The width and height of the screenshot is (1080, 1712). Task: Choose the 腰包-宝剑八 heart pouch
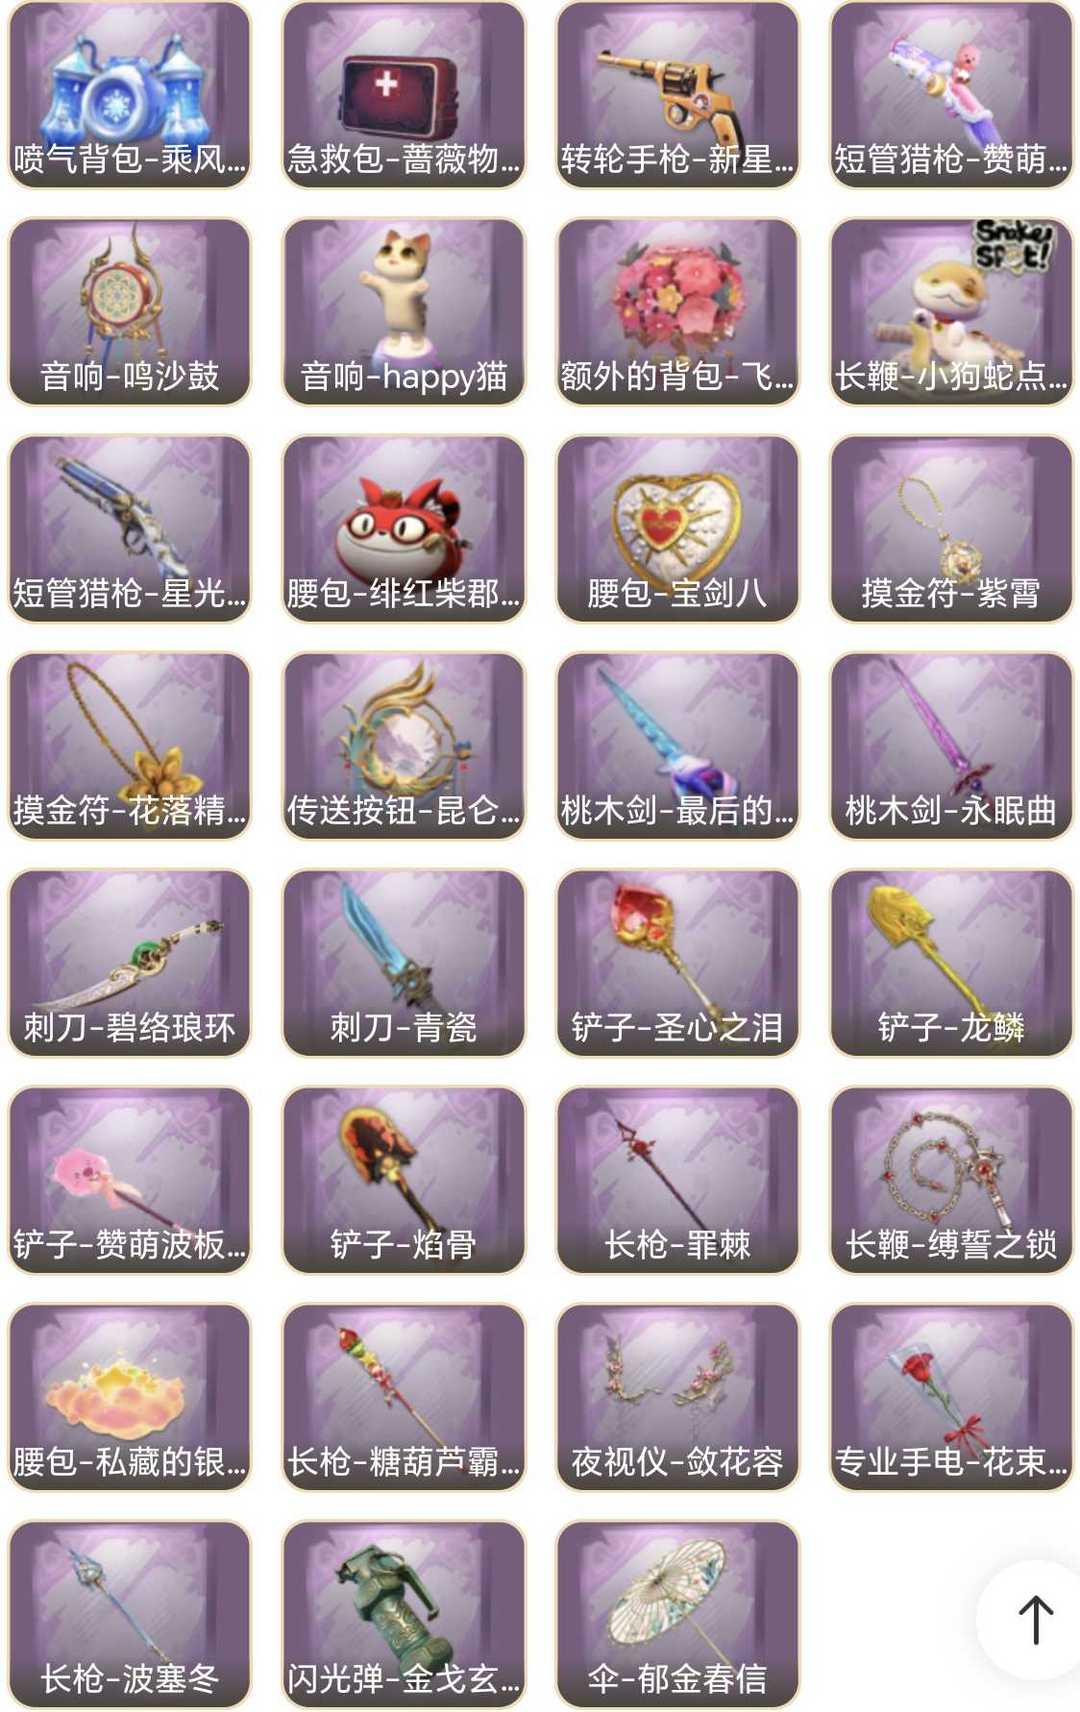678,529
